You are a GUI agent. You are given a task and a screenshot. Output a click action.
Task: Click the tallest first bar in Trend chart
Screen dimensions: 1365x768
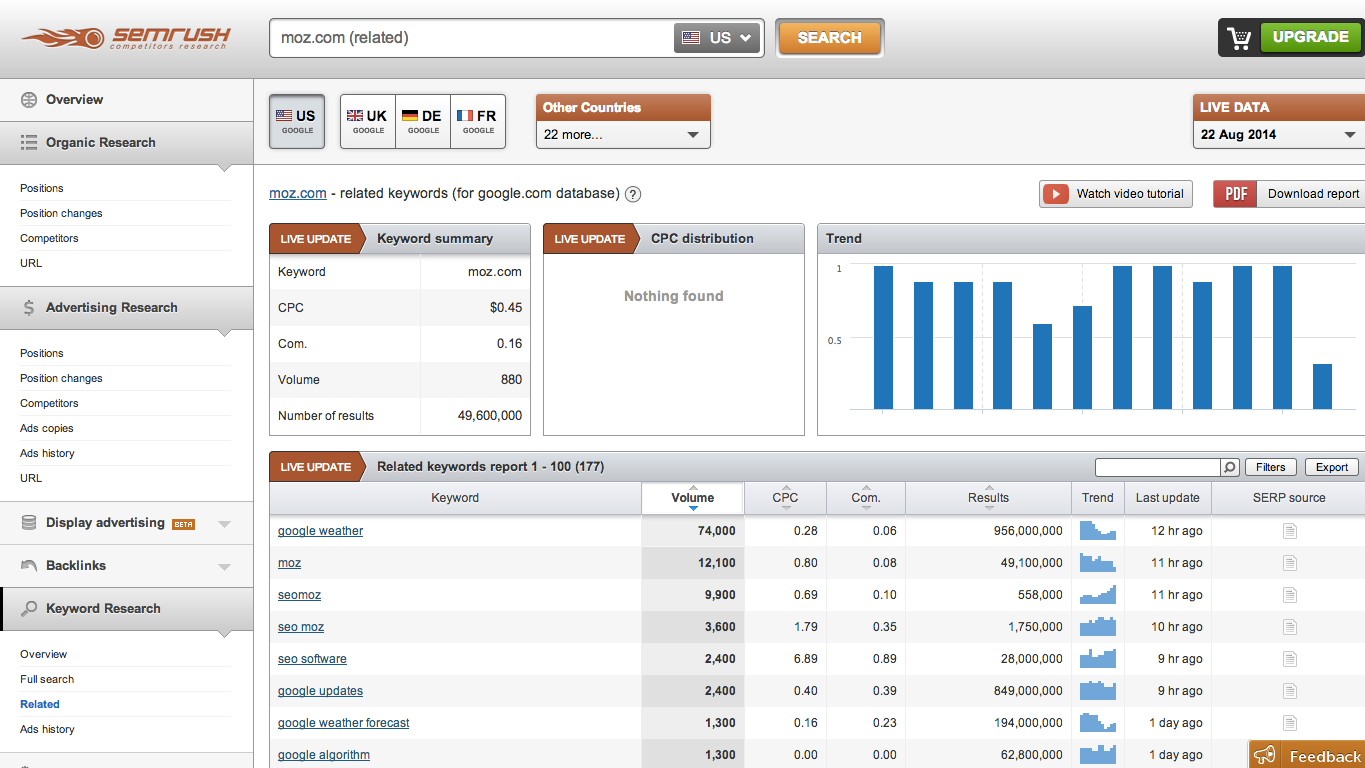(883, 337)
